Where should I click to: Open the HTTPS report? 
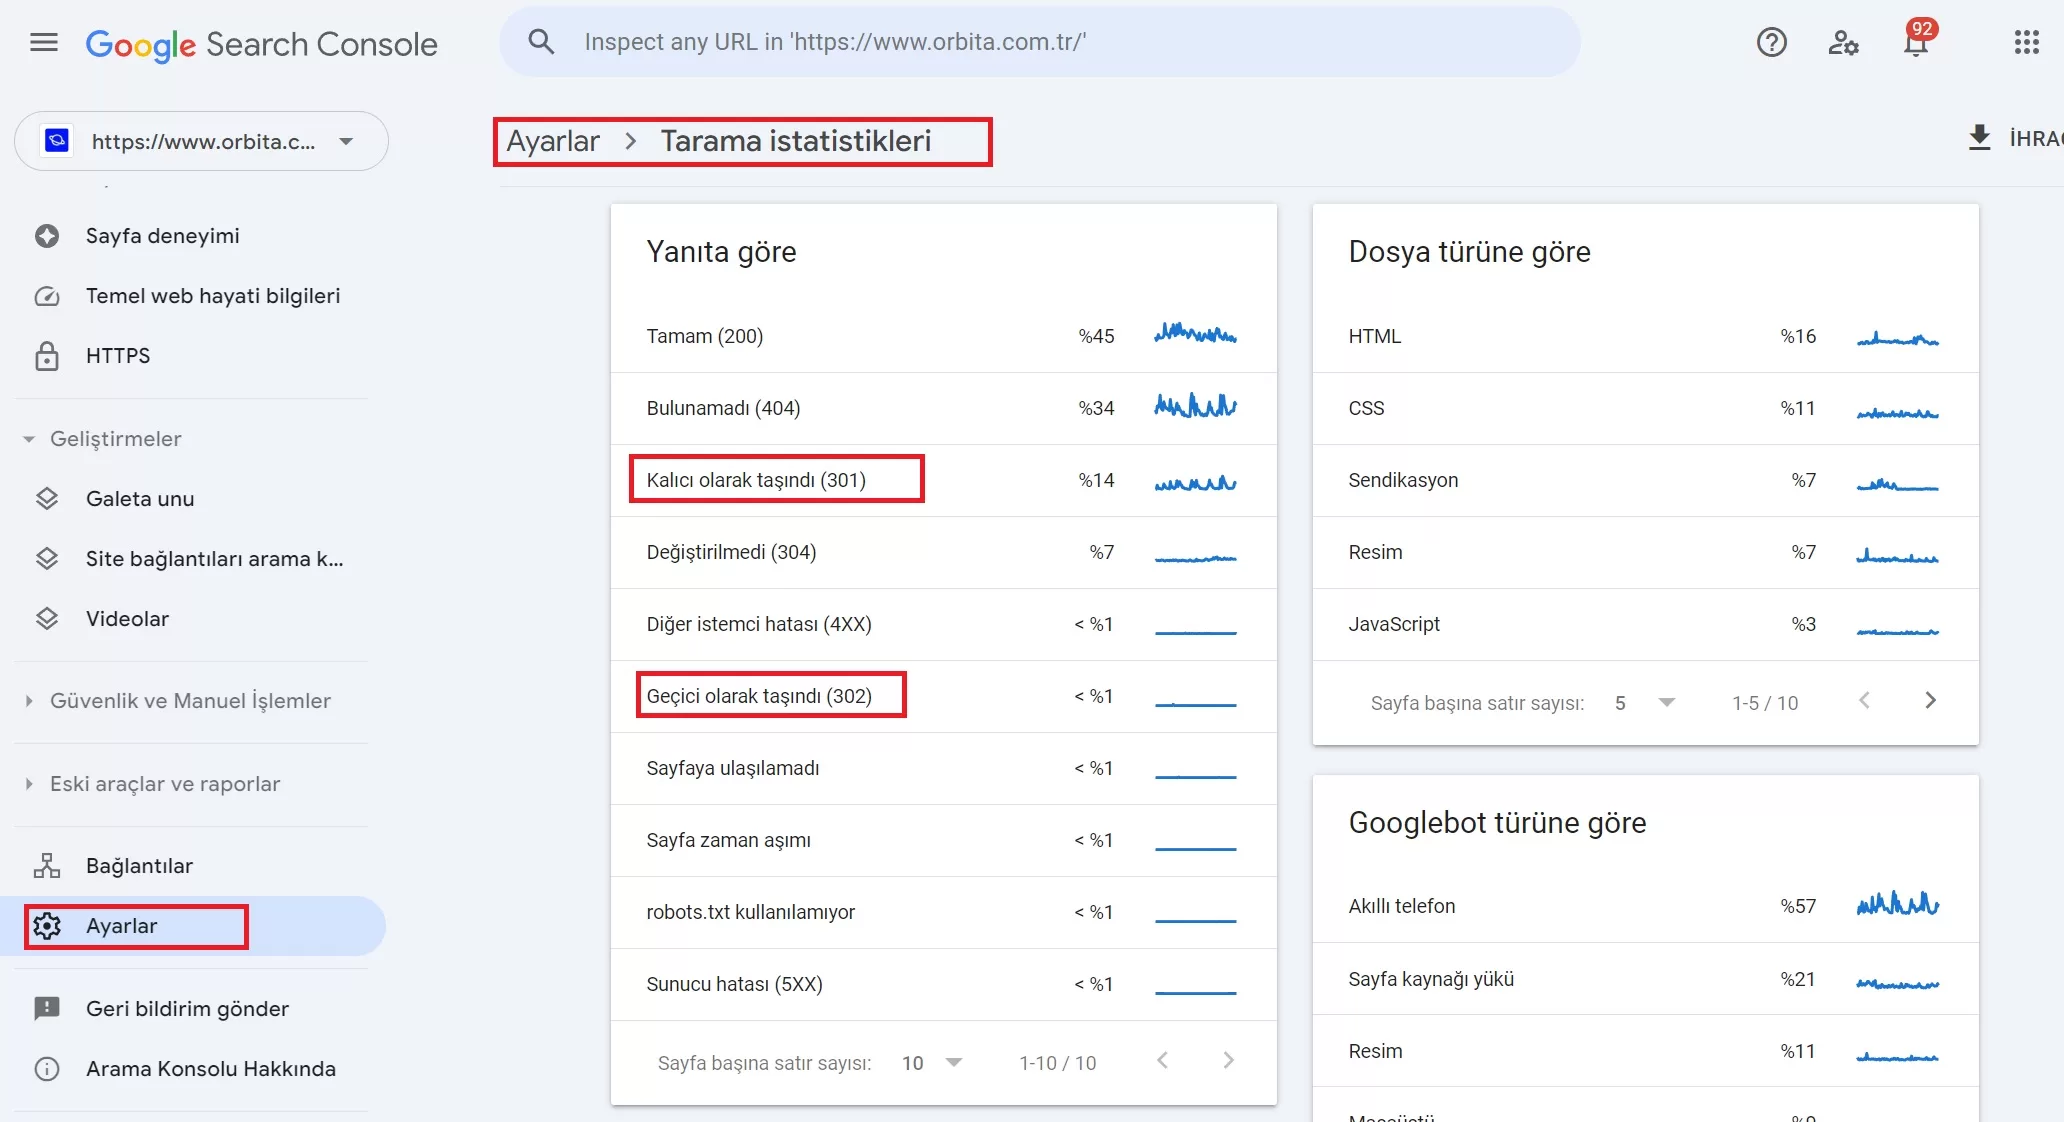point(193,356)
